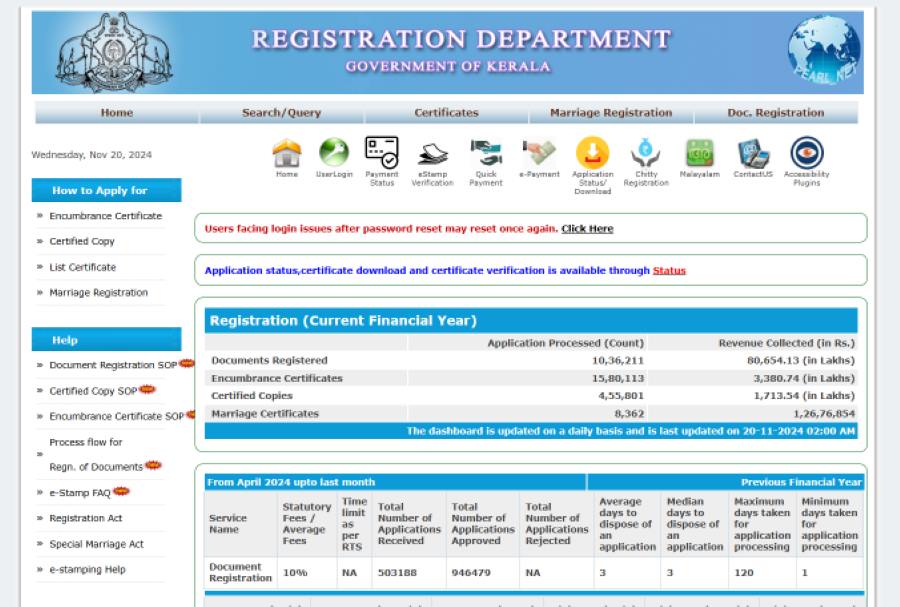Open the Registration Act link
The image size is (900, 607).
tap(86, 518)
